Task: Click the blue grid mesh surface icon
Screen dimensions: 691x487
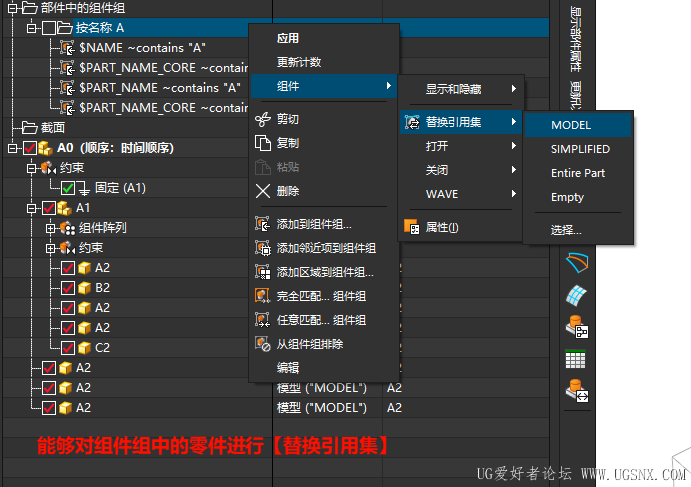Action: pos(577,296)
